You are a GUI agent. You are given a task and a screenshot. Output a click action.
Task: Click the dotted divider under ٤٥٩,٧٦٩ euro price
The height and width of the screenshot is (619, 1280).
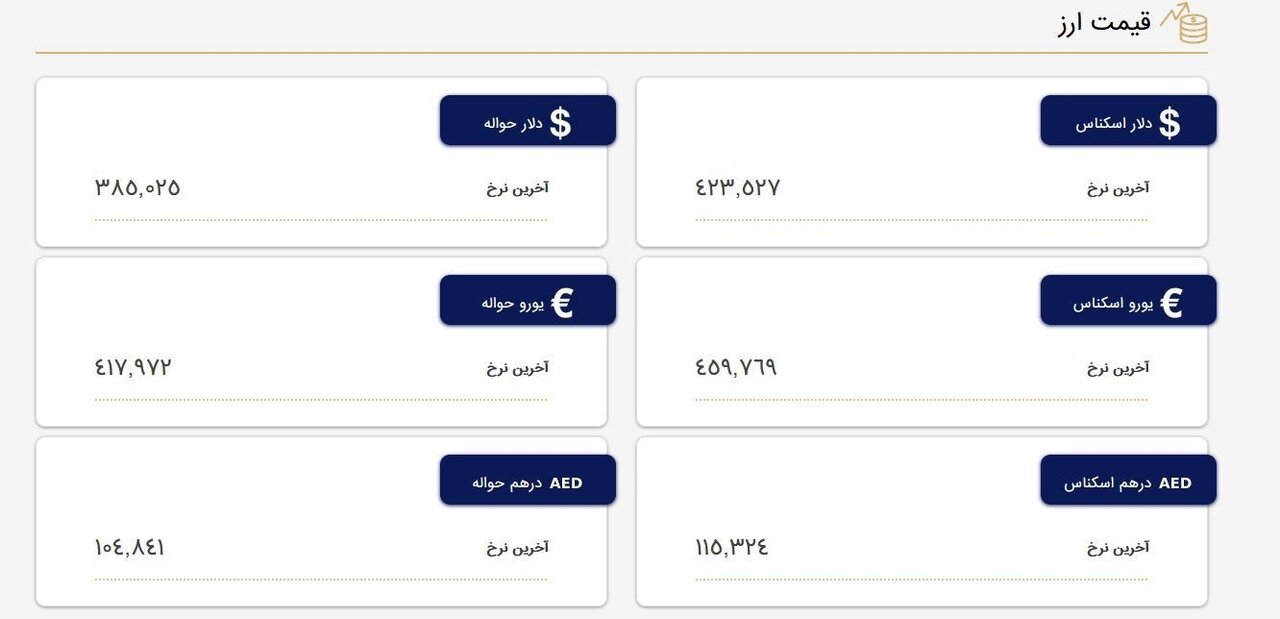[920, 400]
